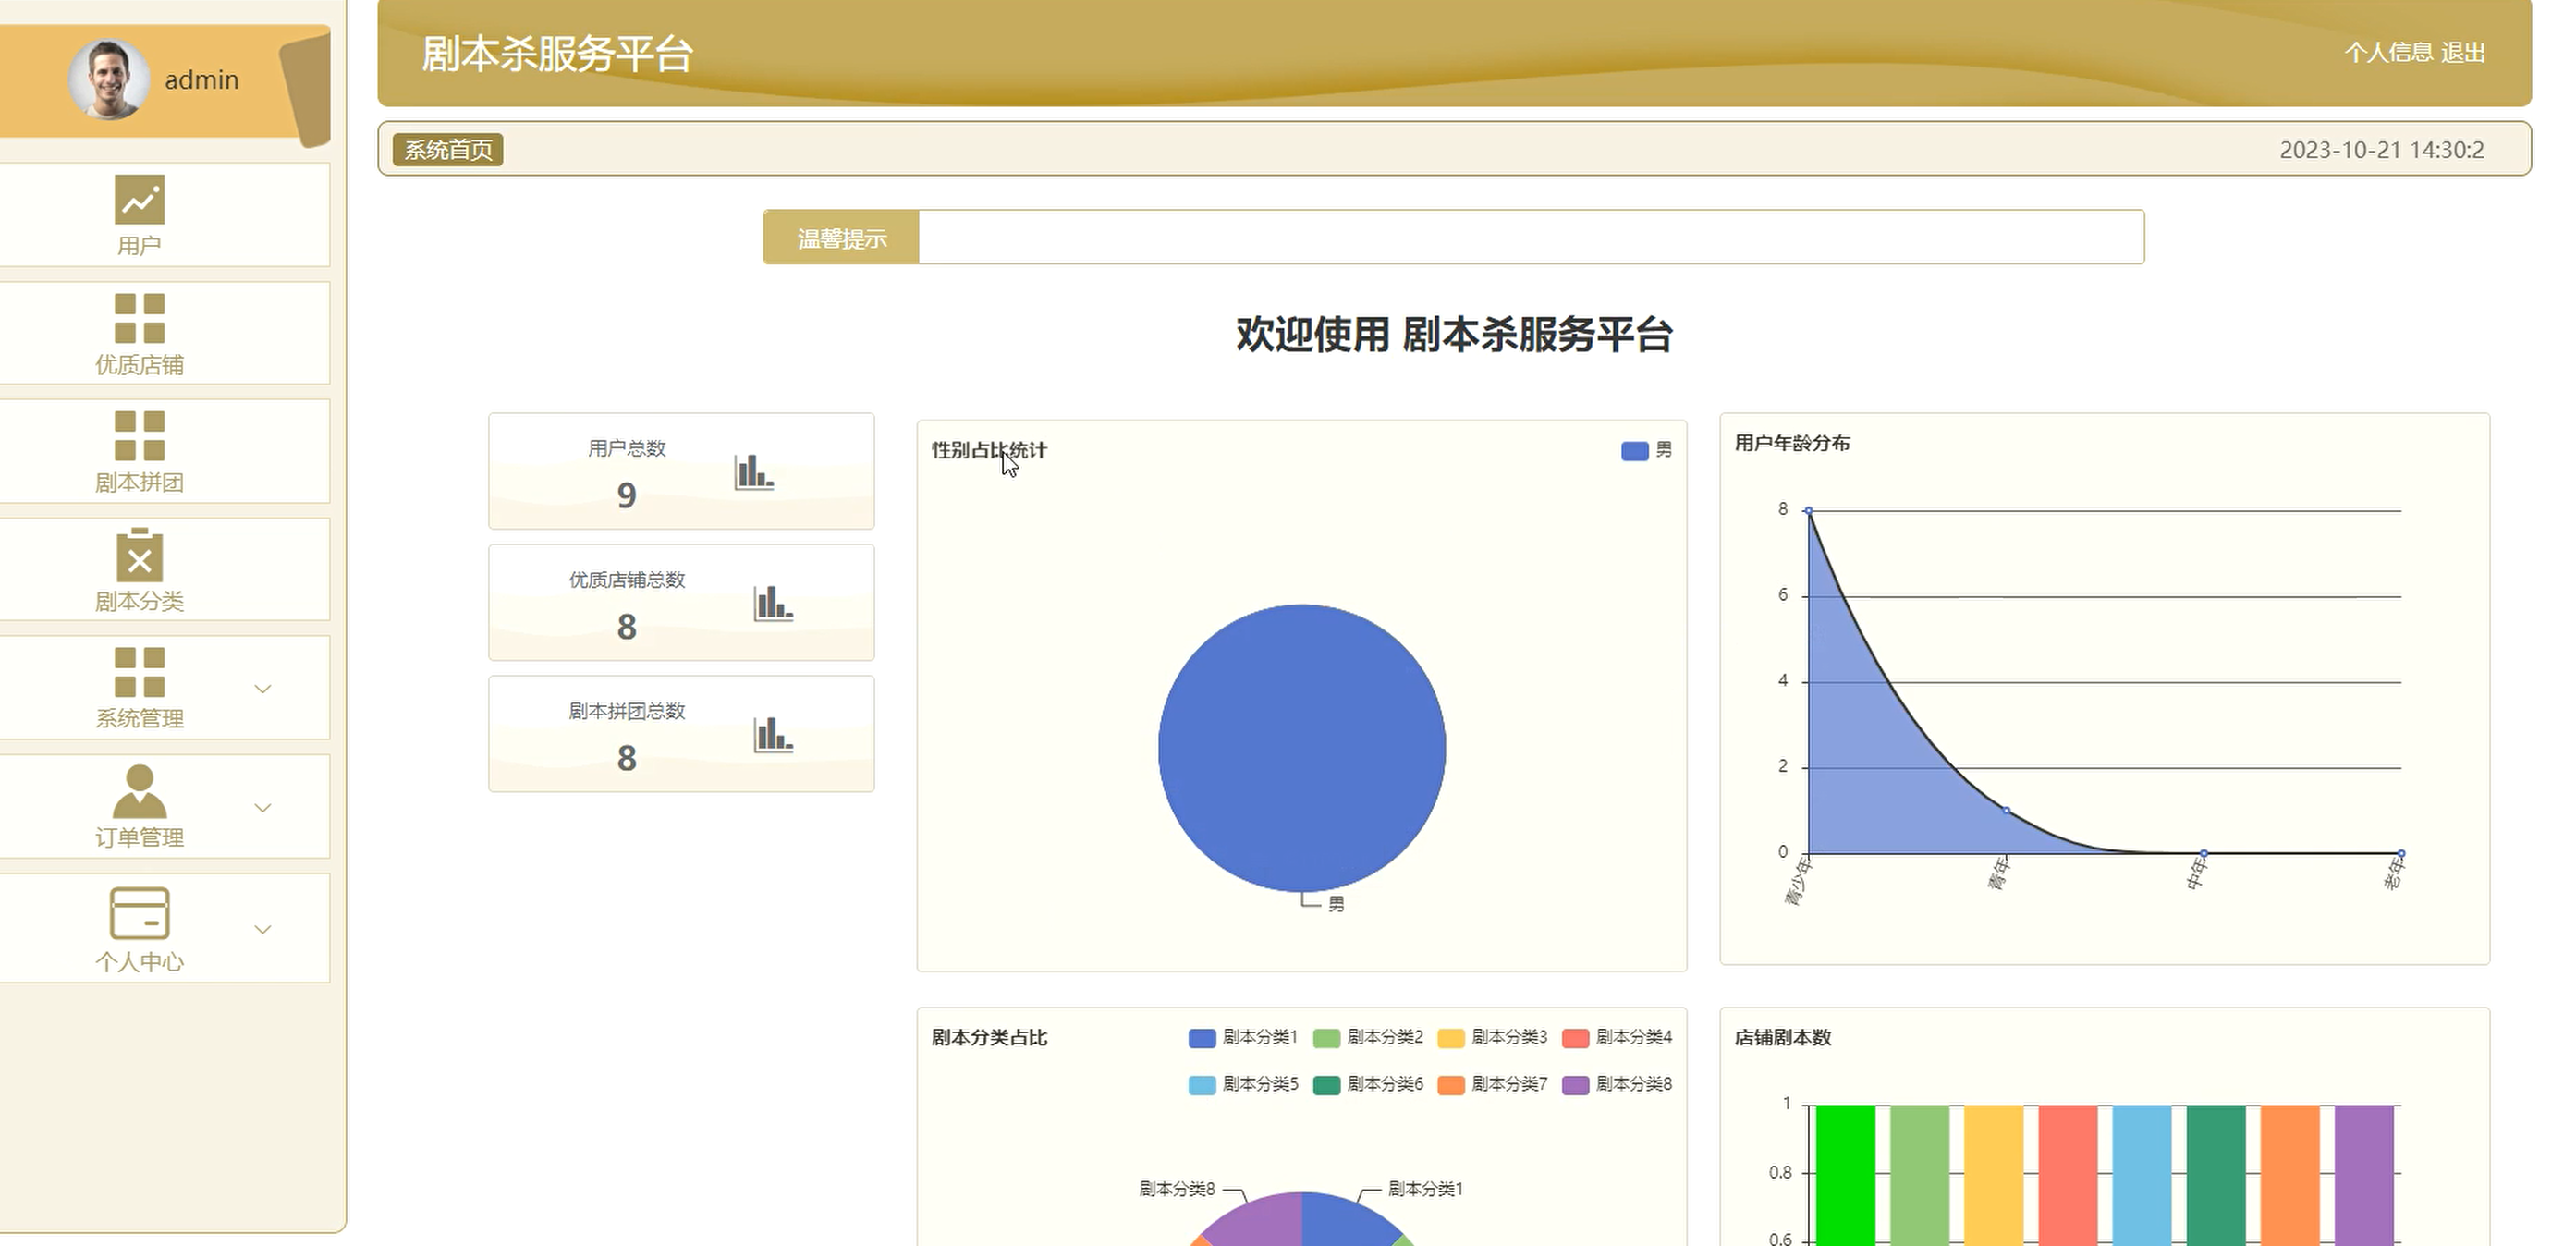Screen dimensions: 2576x1246
Task: Toggle 剧本分类3 legend item
Action: pyautogui.click(x=1492, y=1038)
